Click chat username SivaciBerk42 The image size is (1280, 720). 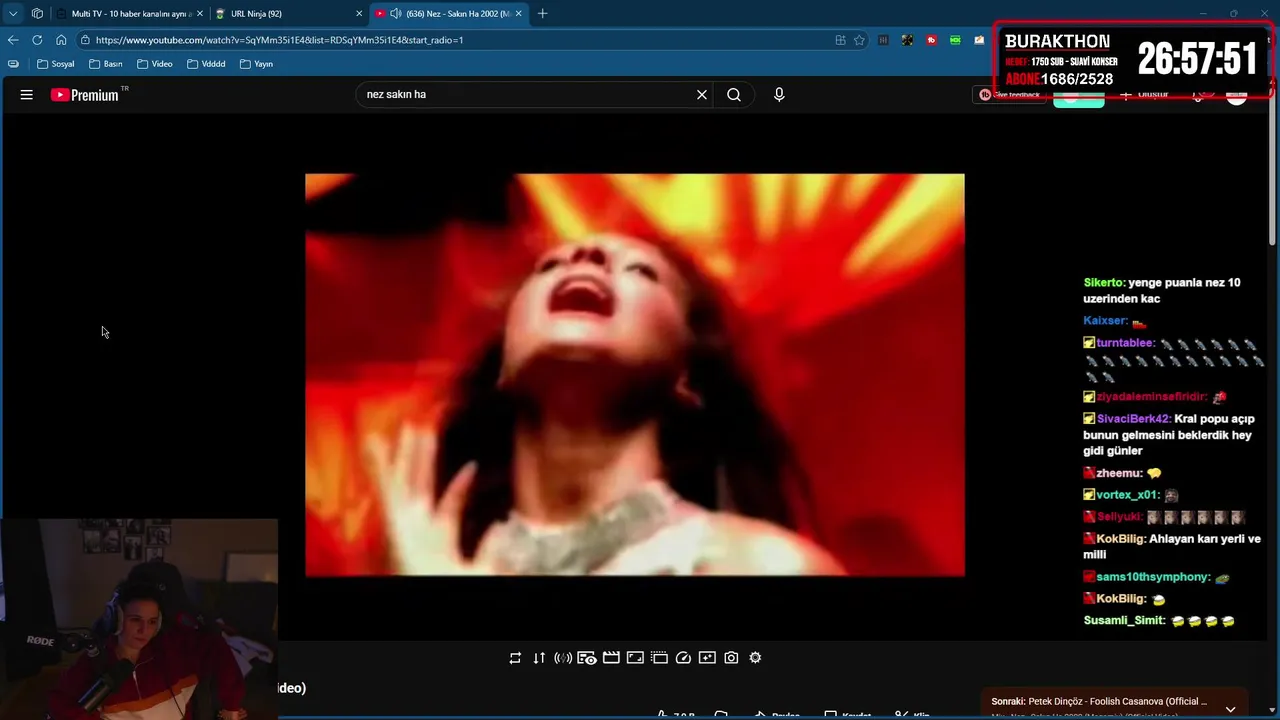[x=1133, y=419]
